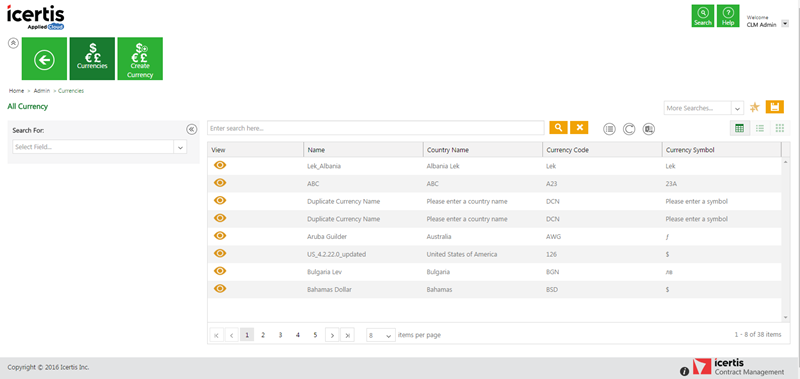
Task: View the Lek_Albania row eye icon
Action: click(x=220, y=165)
